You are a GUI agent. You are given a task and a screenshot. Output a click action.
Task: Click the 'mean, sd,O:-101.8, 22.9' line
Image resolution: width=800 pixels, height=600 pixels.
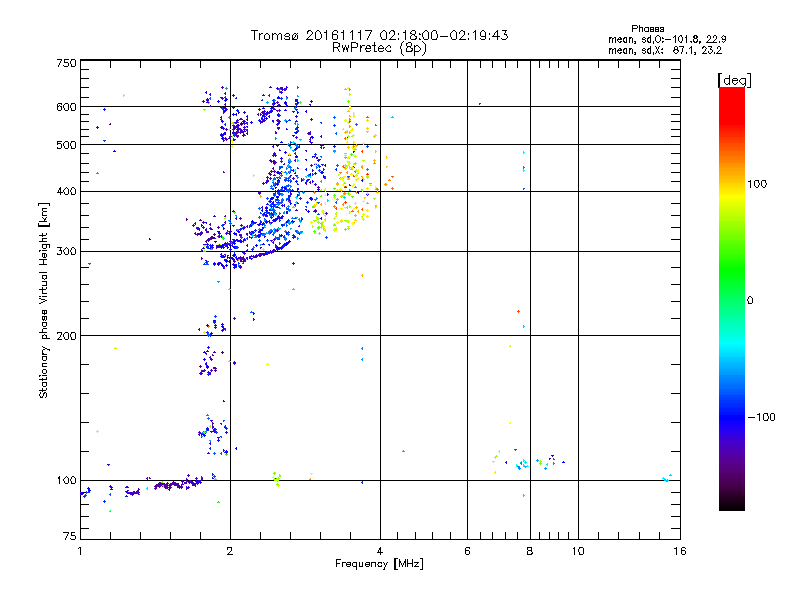point(667,39)
